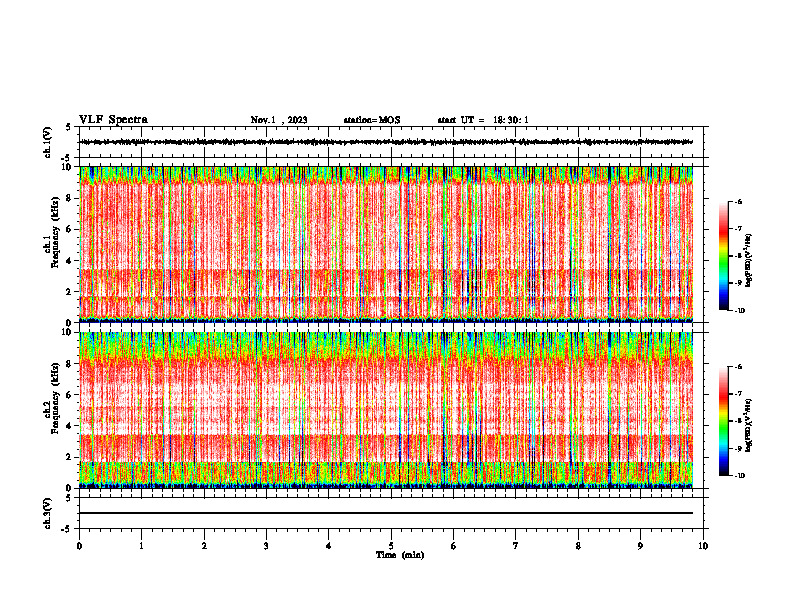Click the '-10' label on ch.2 color bar
Viewport: 792px width, 612px height.
coord(740,476)
